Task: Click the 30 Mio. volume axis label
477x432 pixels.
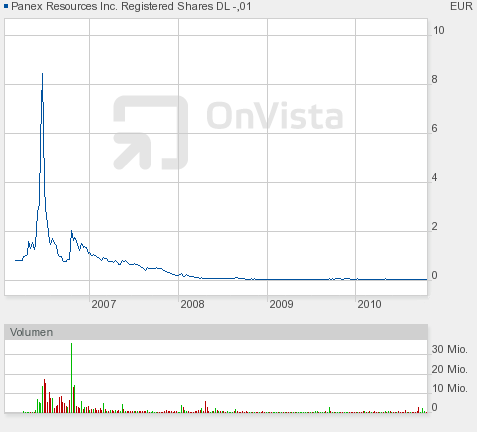Action: tap(449, 349)
